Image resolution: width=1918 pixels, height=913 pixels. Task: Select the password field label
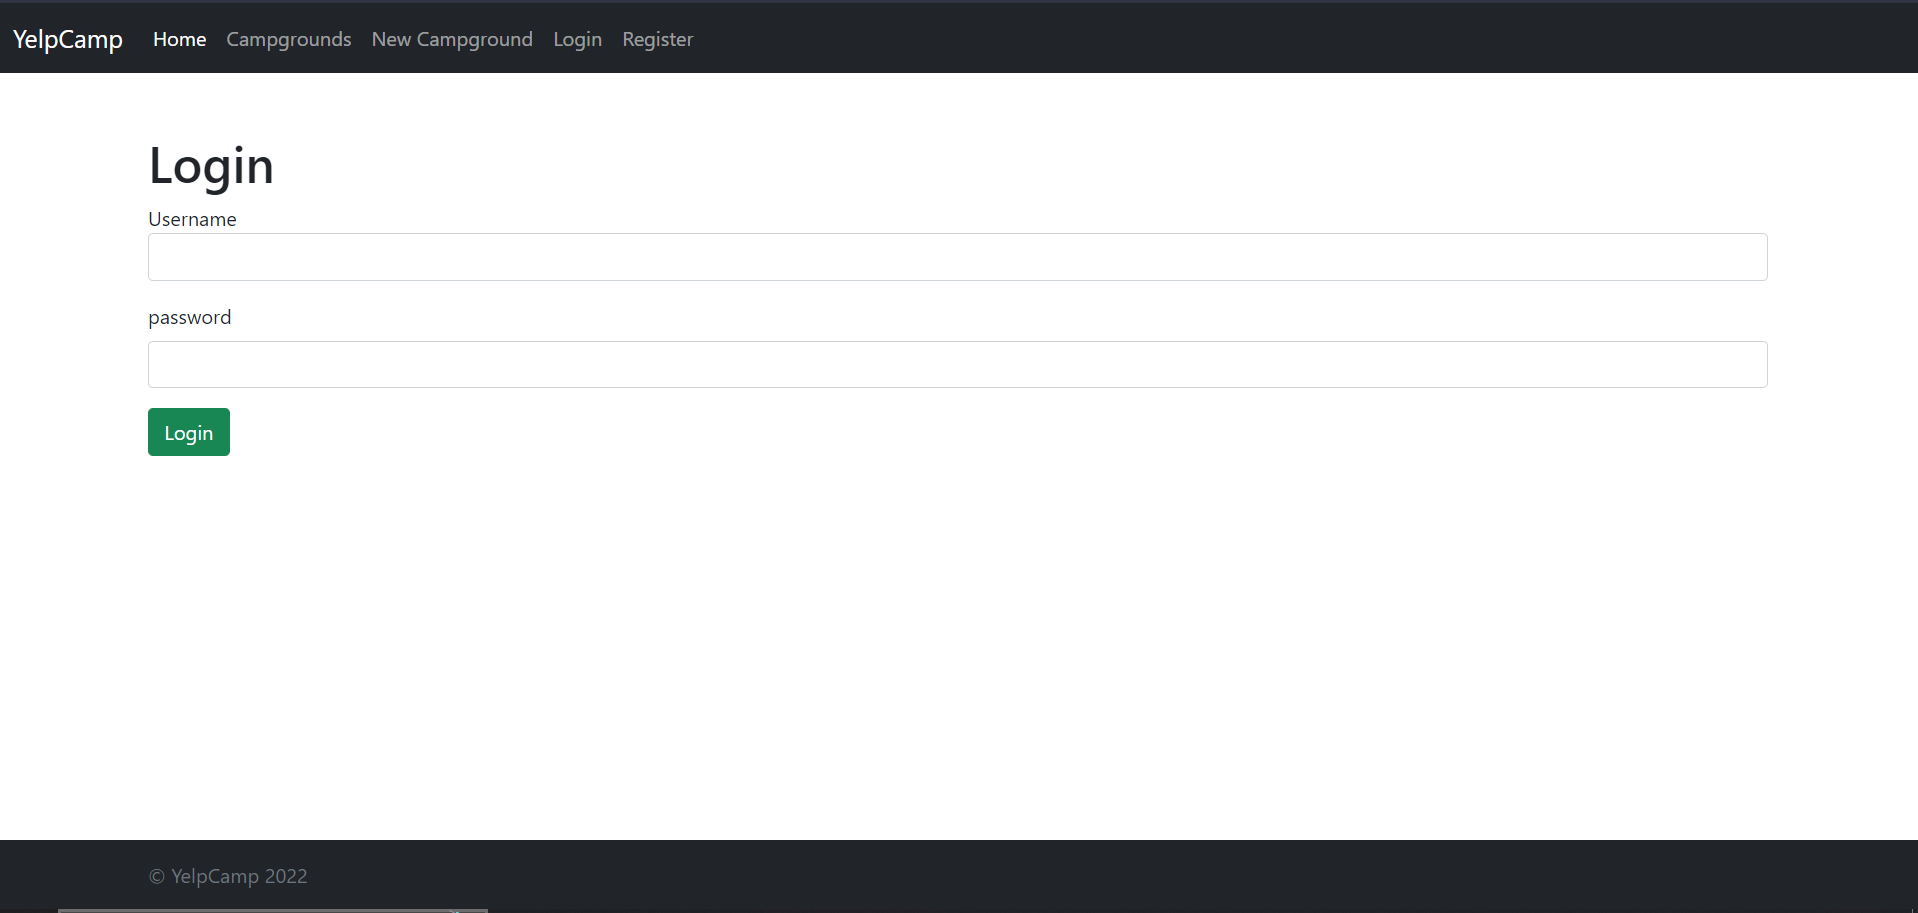[x=190, y=317]
